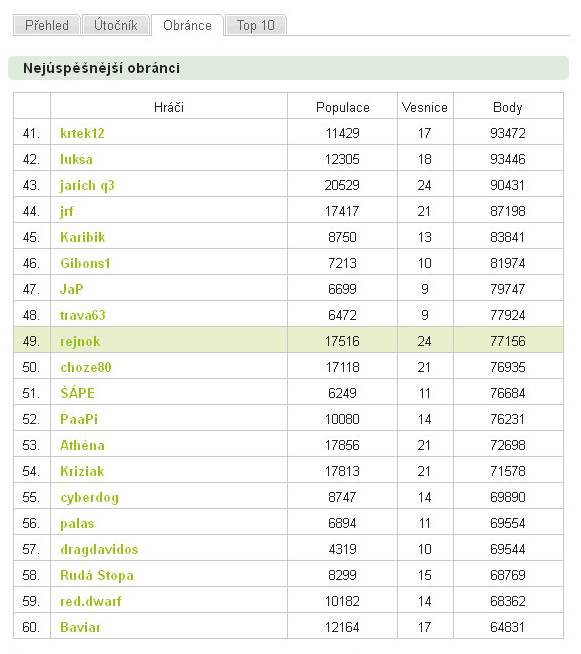Screen dimensions: 581x654
Task: View the jrf player profile
Action: tap(67, 211)
